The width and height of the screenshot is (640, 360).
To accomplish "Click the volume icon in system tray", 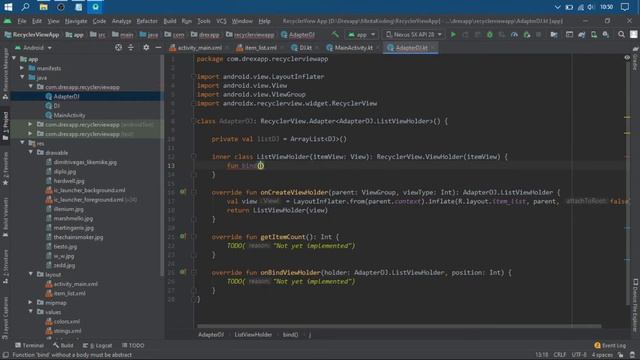I will 591,7.
